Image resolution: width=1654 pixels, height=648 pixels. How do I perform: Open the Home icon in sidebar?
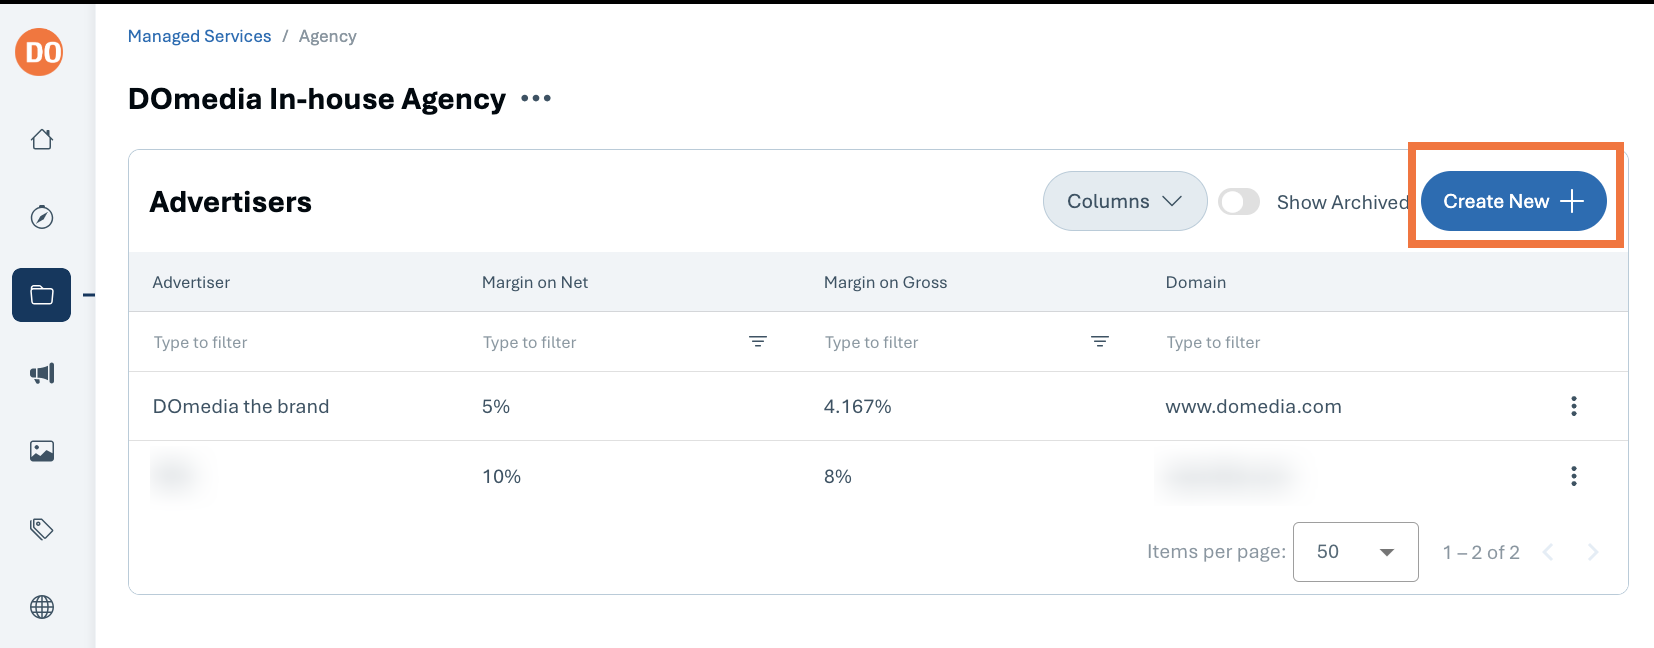pos(41,139)
